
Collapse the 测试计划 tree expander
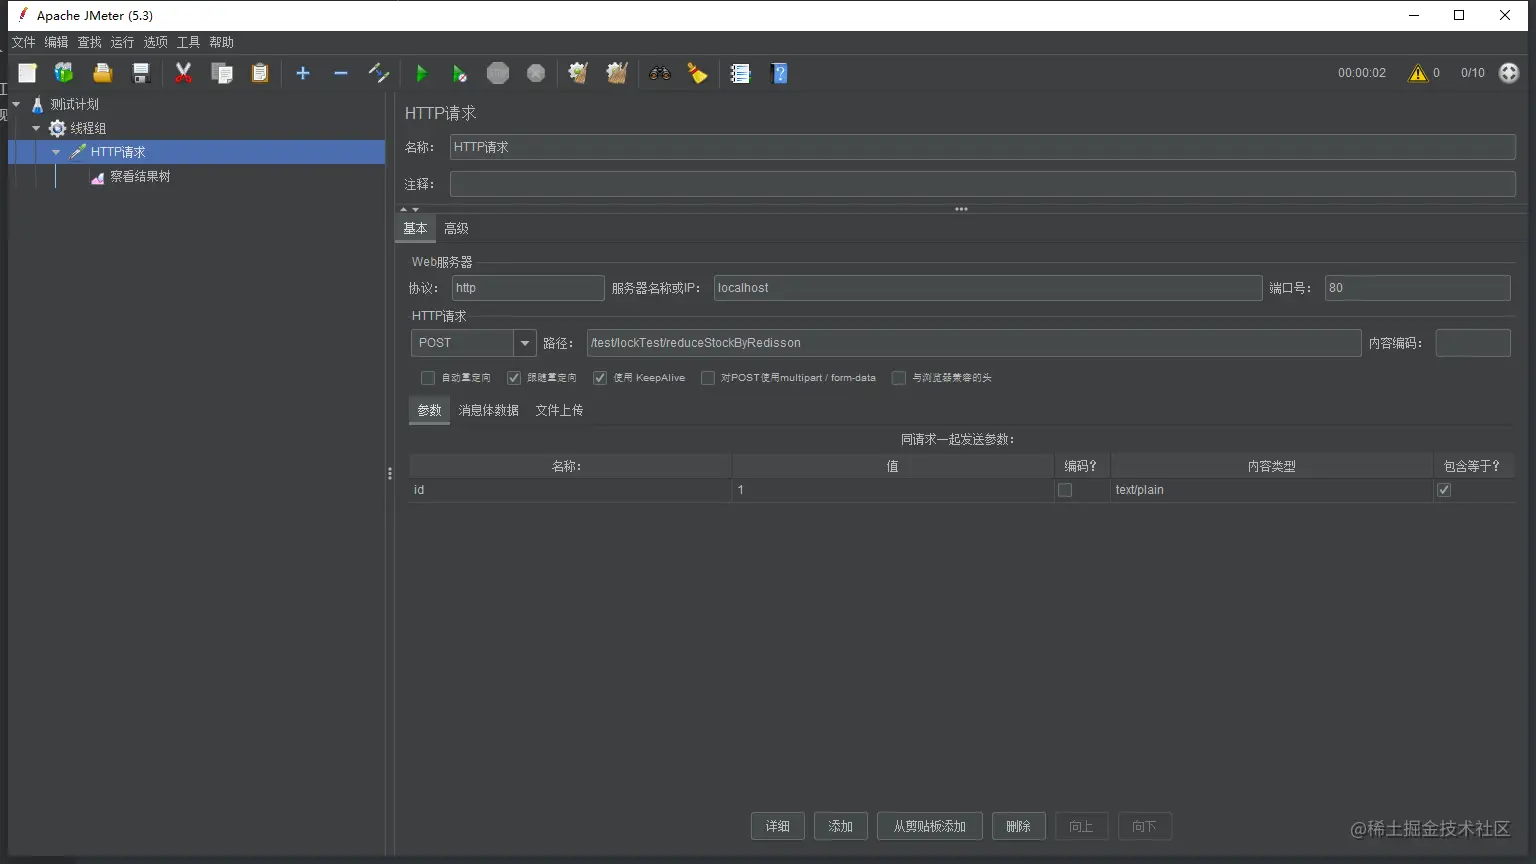click(16, 104)
